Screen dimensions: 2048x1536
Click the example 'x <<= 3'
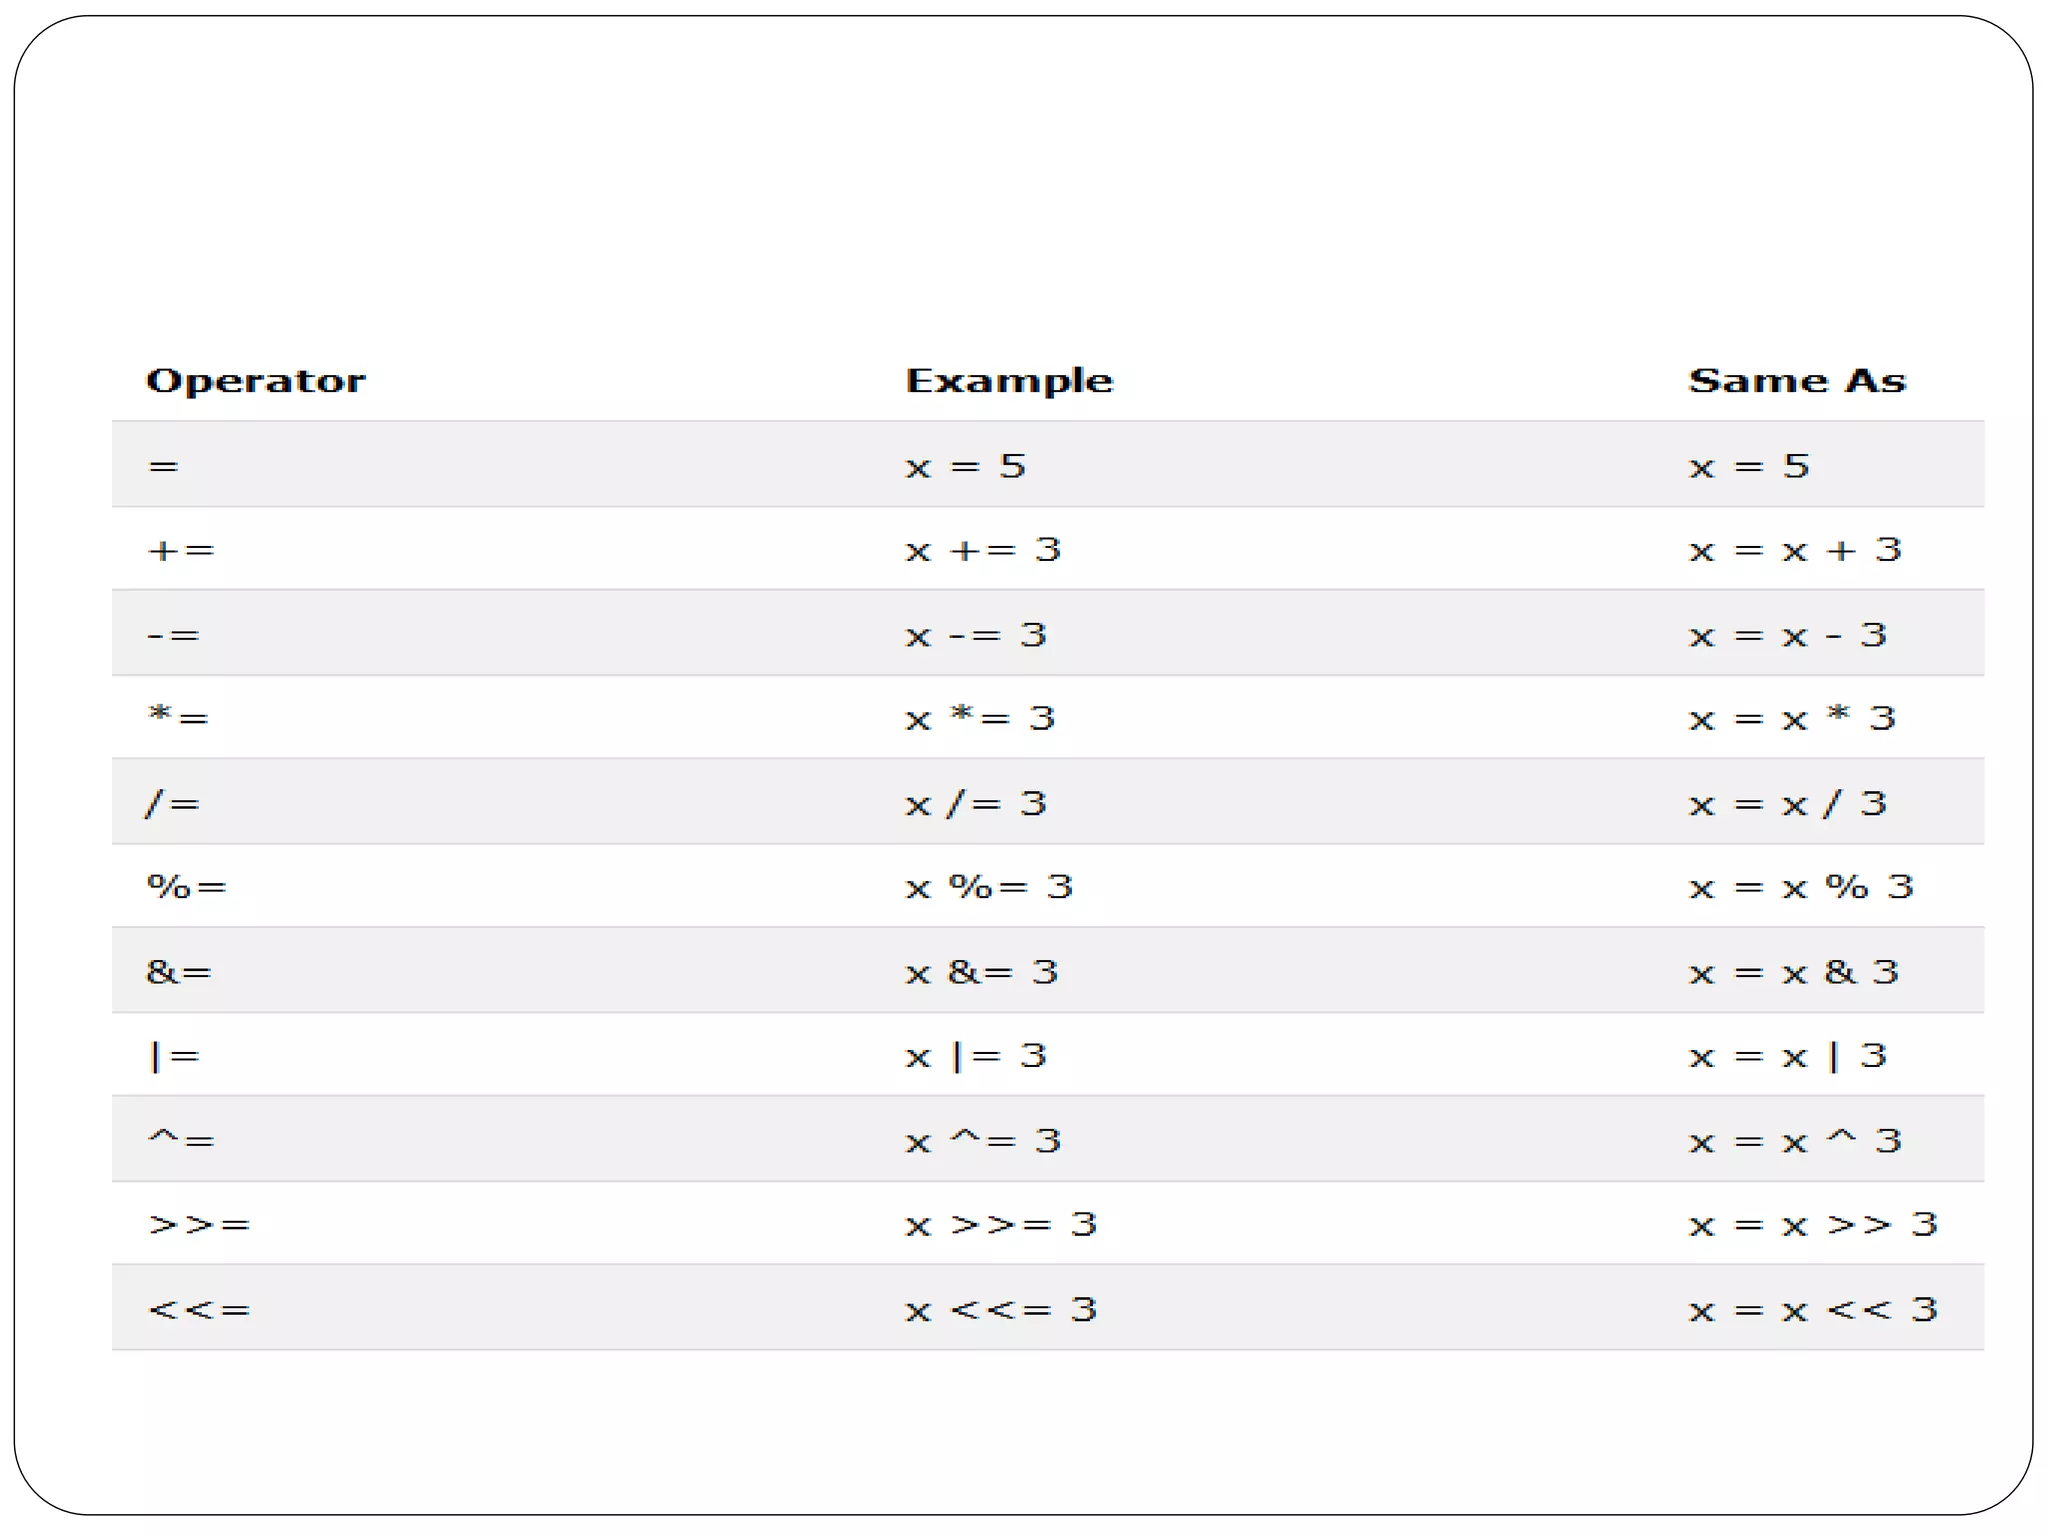[1001, 1310]
